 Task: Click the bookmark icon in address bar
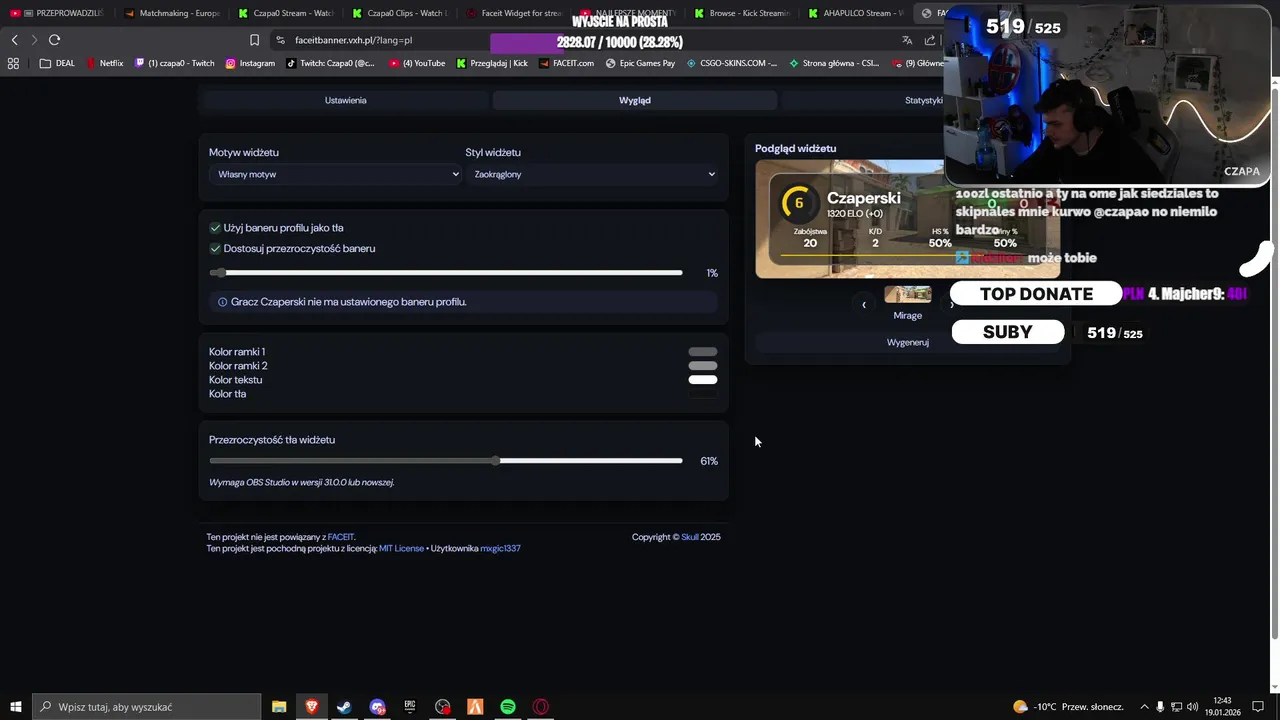click(x=254, y=40)
